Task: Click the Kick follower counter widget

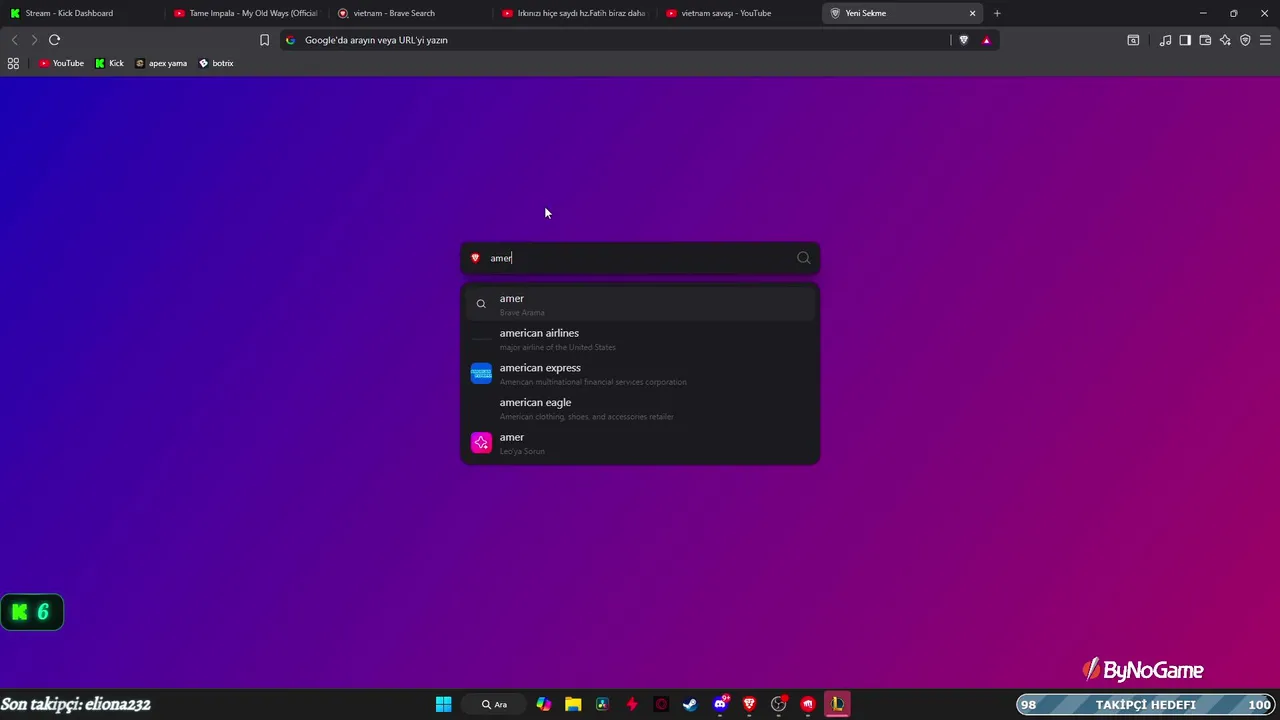Action: (32, 612)
